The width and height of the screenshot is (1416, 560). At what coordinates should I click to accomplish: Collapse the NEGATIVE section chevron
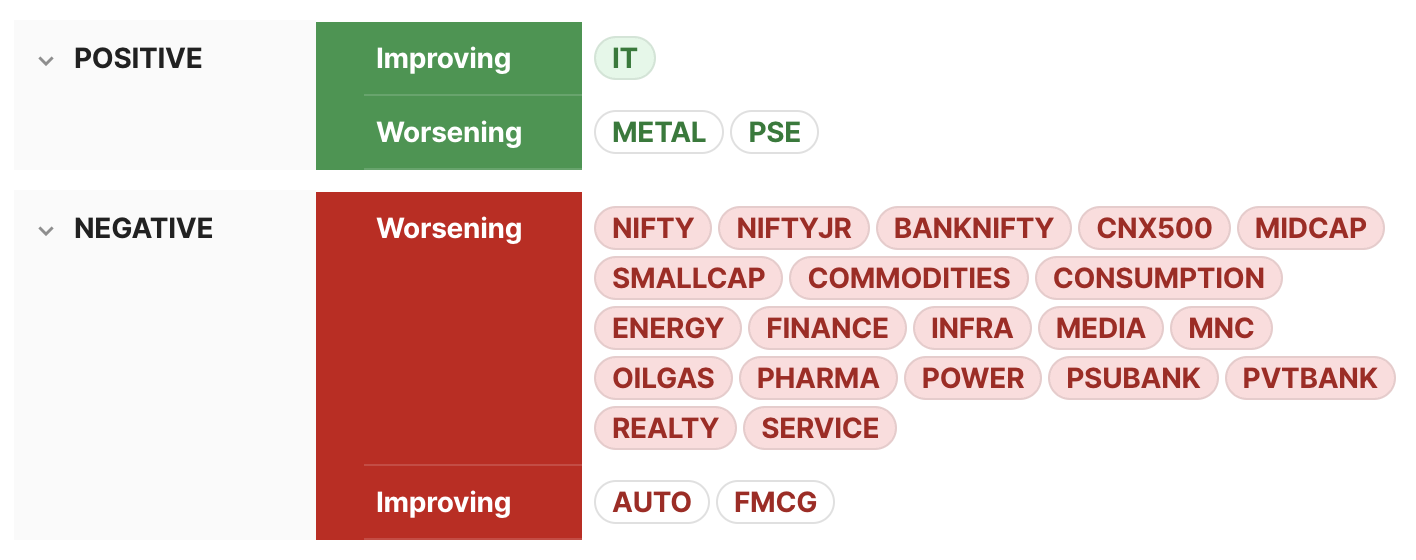coord(45,230)
